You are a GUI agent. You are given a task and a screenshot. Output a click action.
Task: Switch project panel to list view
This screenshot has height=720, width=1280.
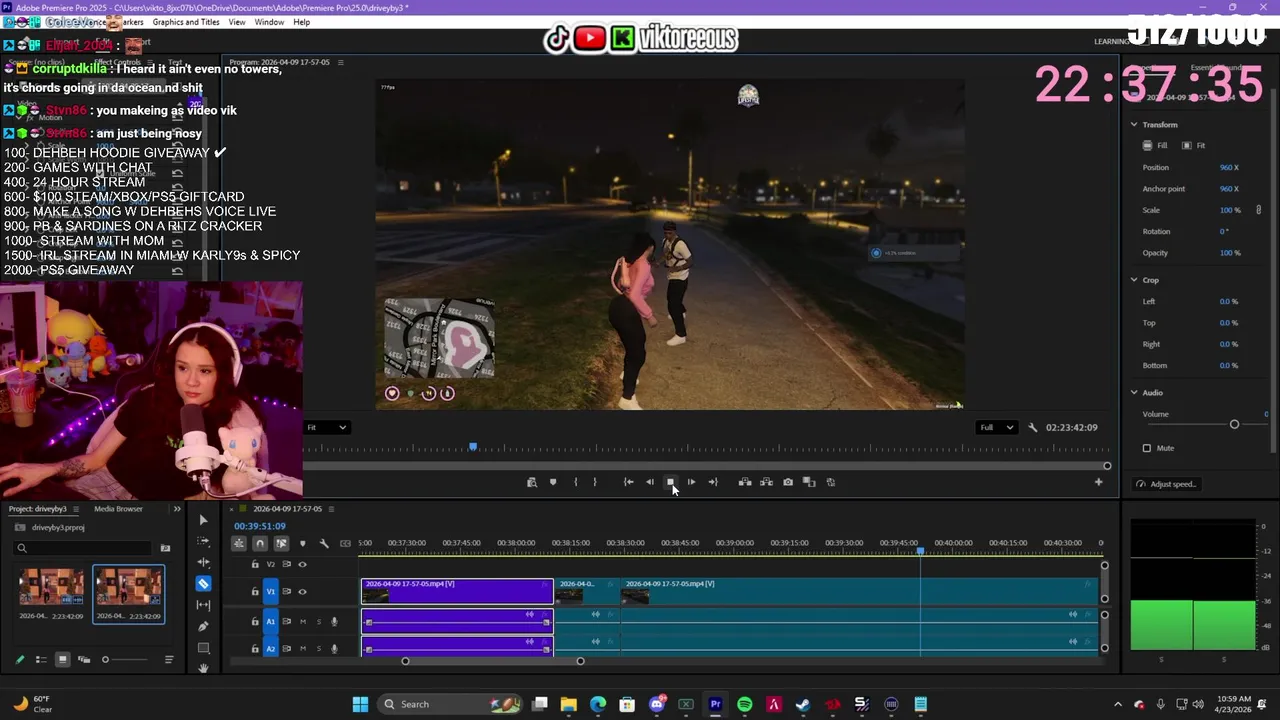pyautogui.click(x=41, y=659)
